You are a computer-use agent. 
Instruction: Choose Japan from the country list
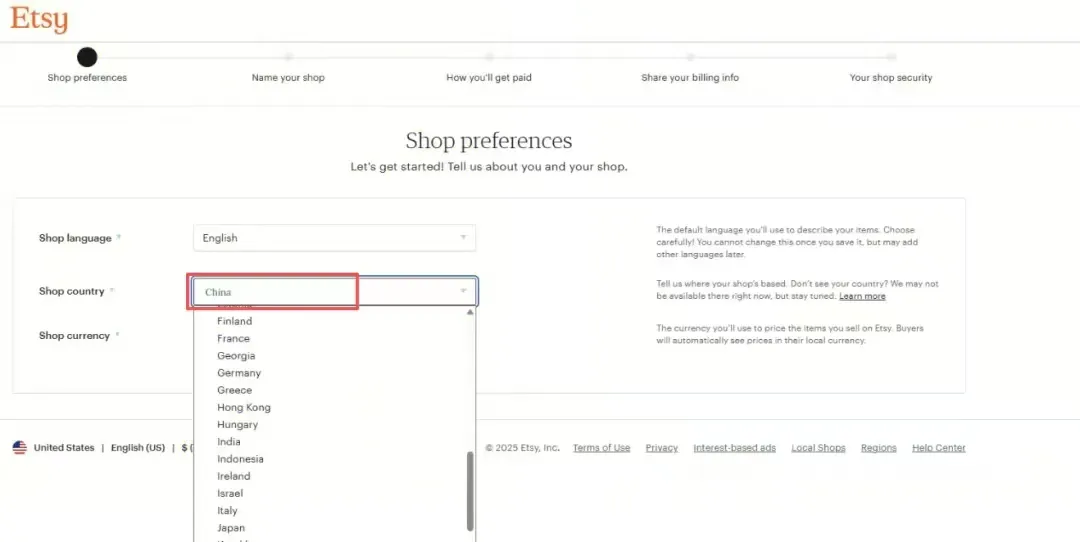pyautogui.click(x=231, y=528)
